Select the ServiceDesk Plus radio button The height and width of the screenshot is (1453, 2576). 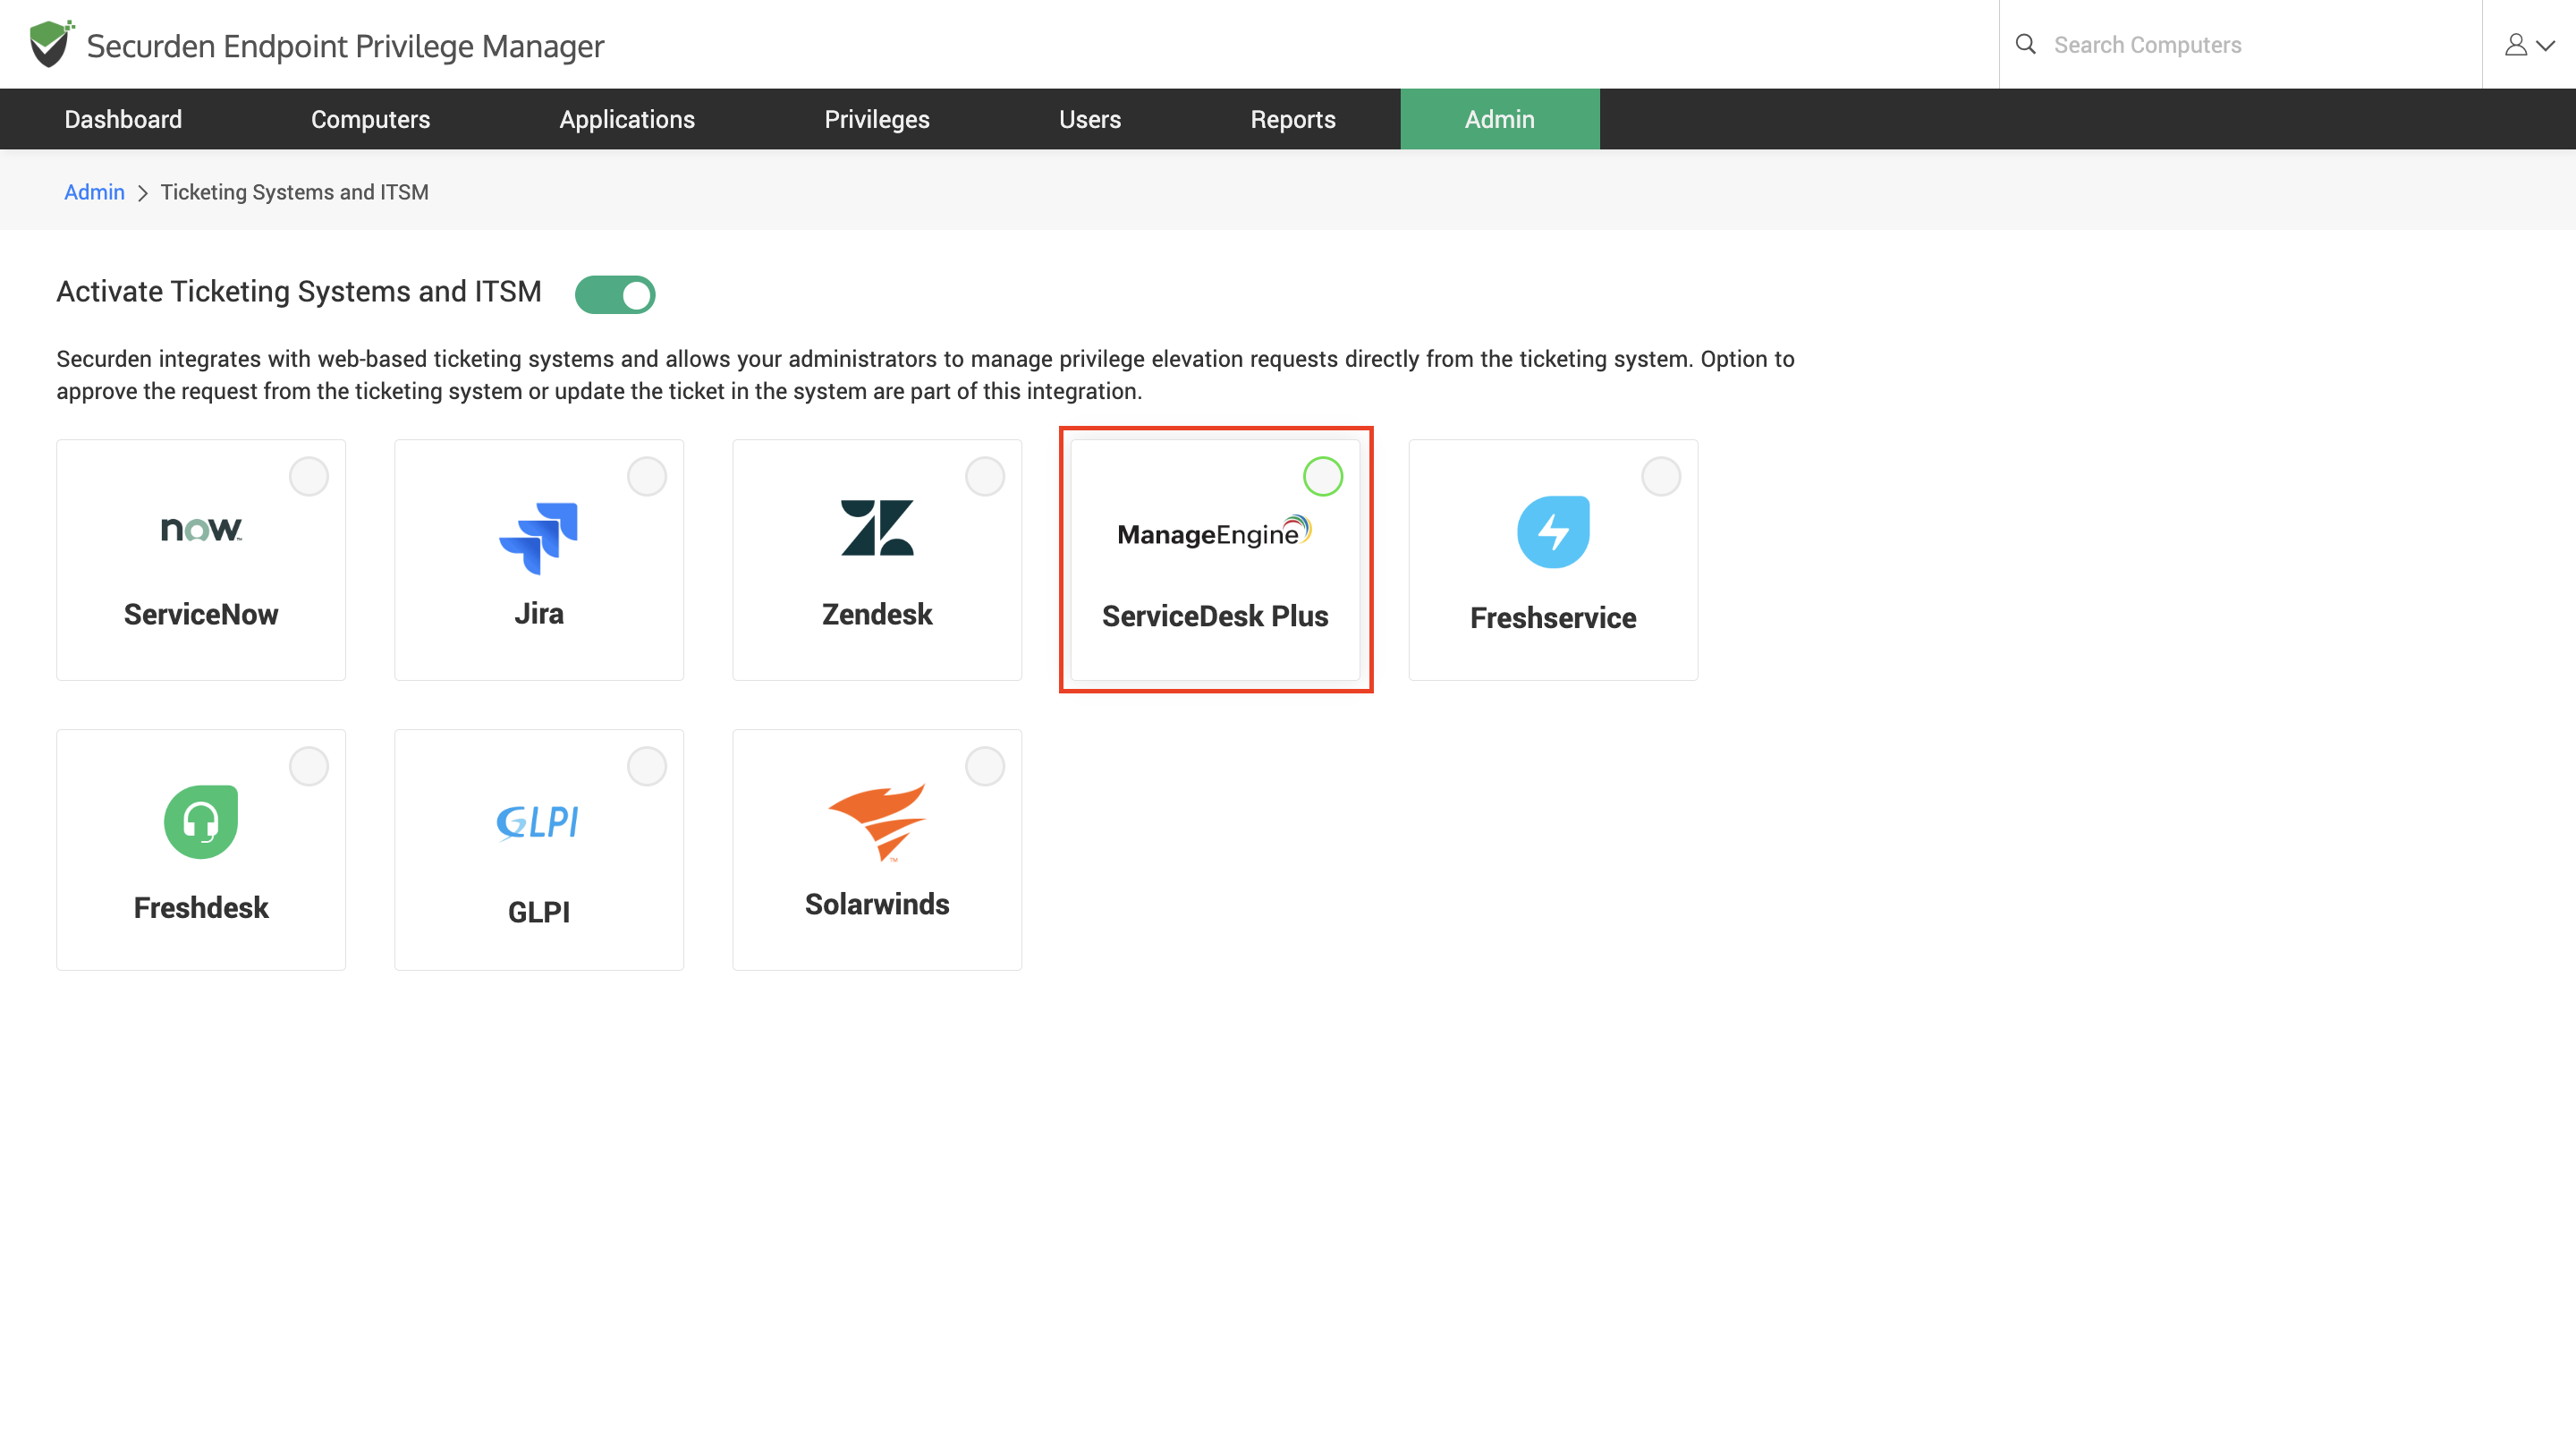1323,476
